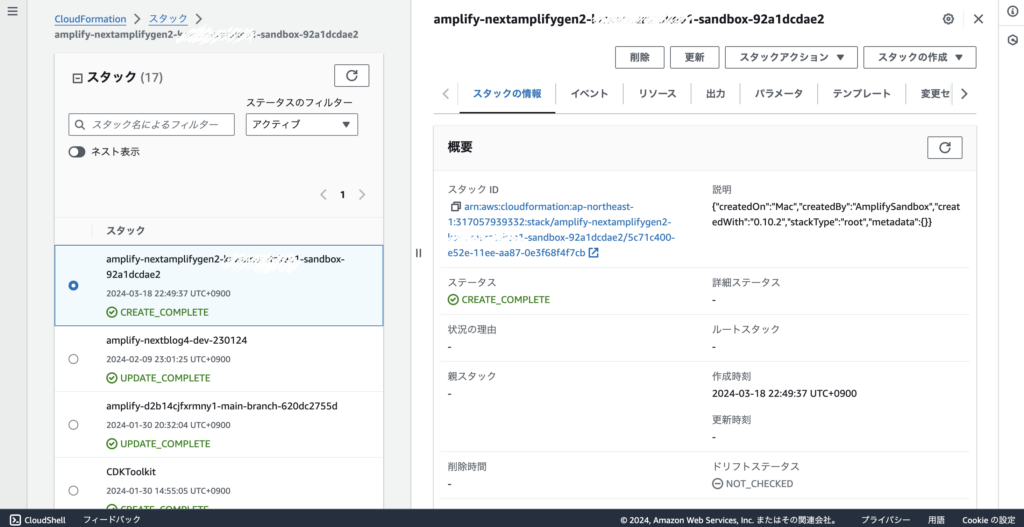
Task: Click the page number 1 in pagination
Action: (342, 195)
